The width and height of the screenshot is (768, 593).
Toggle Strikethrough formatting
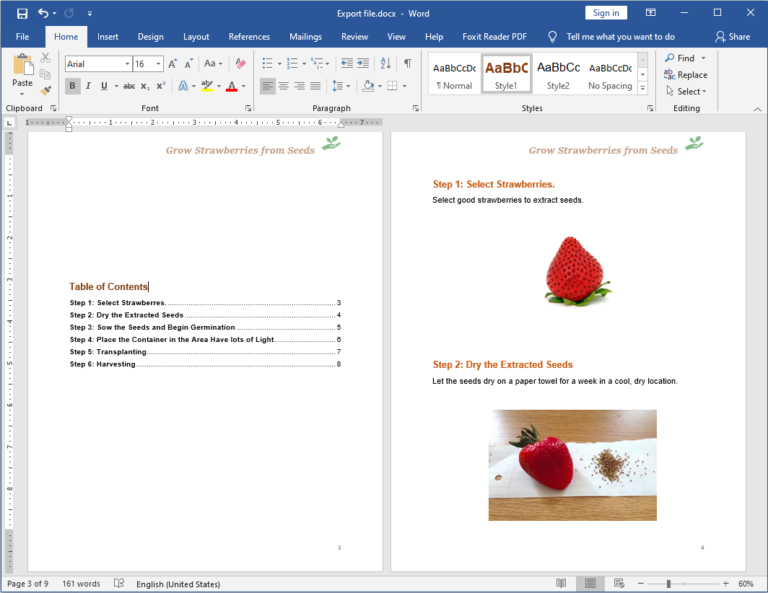click(x=129, y=86)
